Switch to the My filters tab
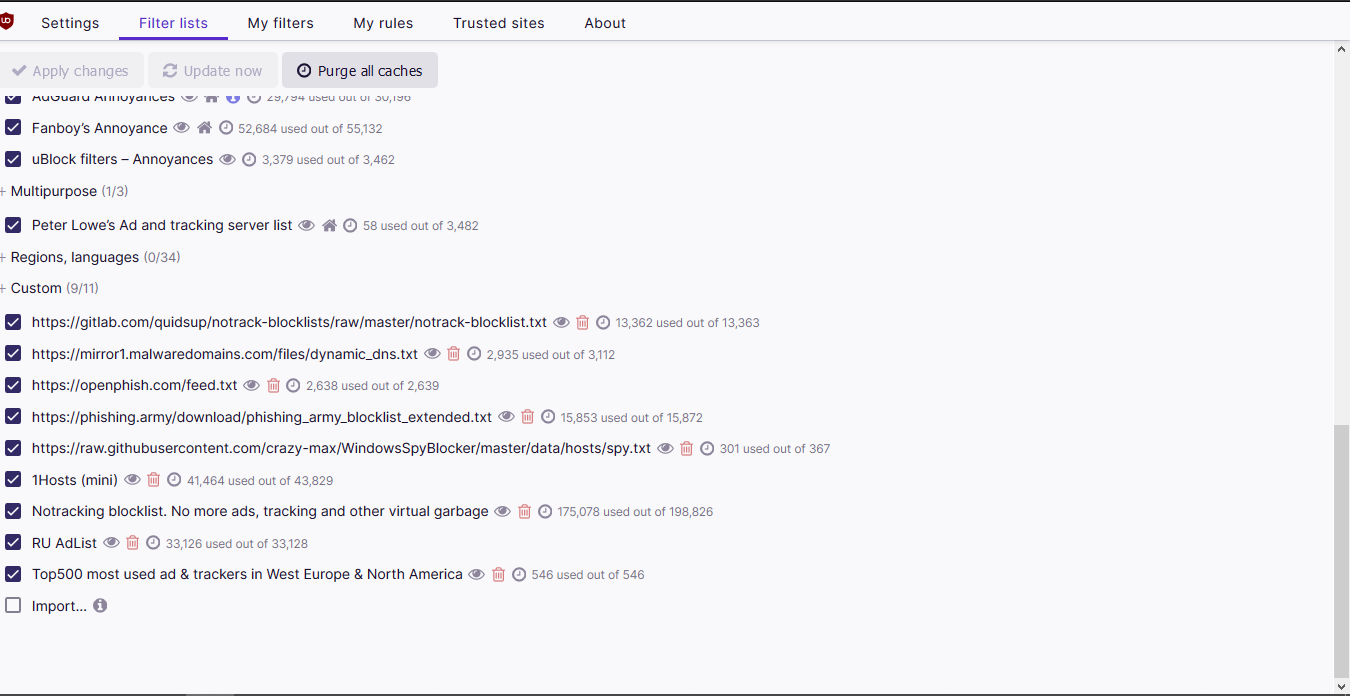 pyautogui.click(x=280, y=23)
